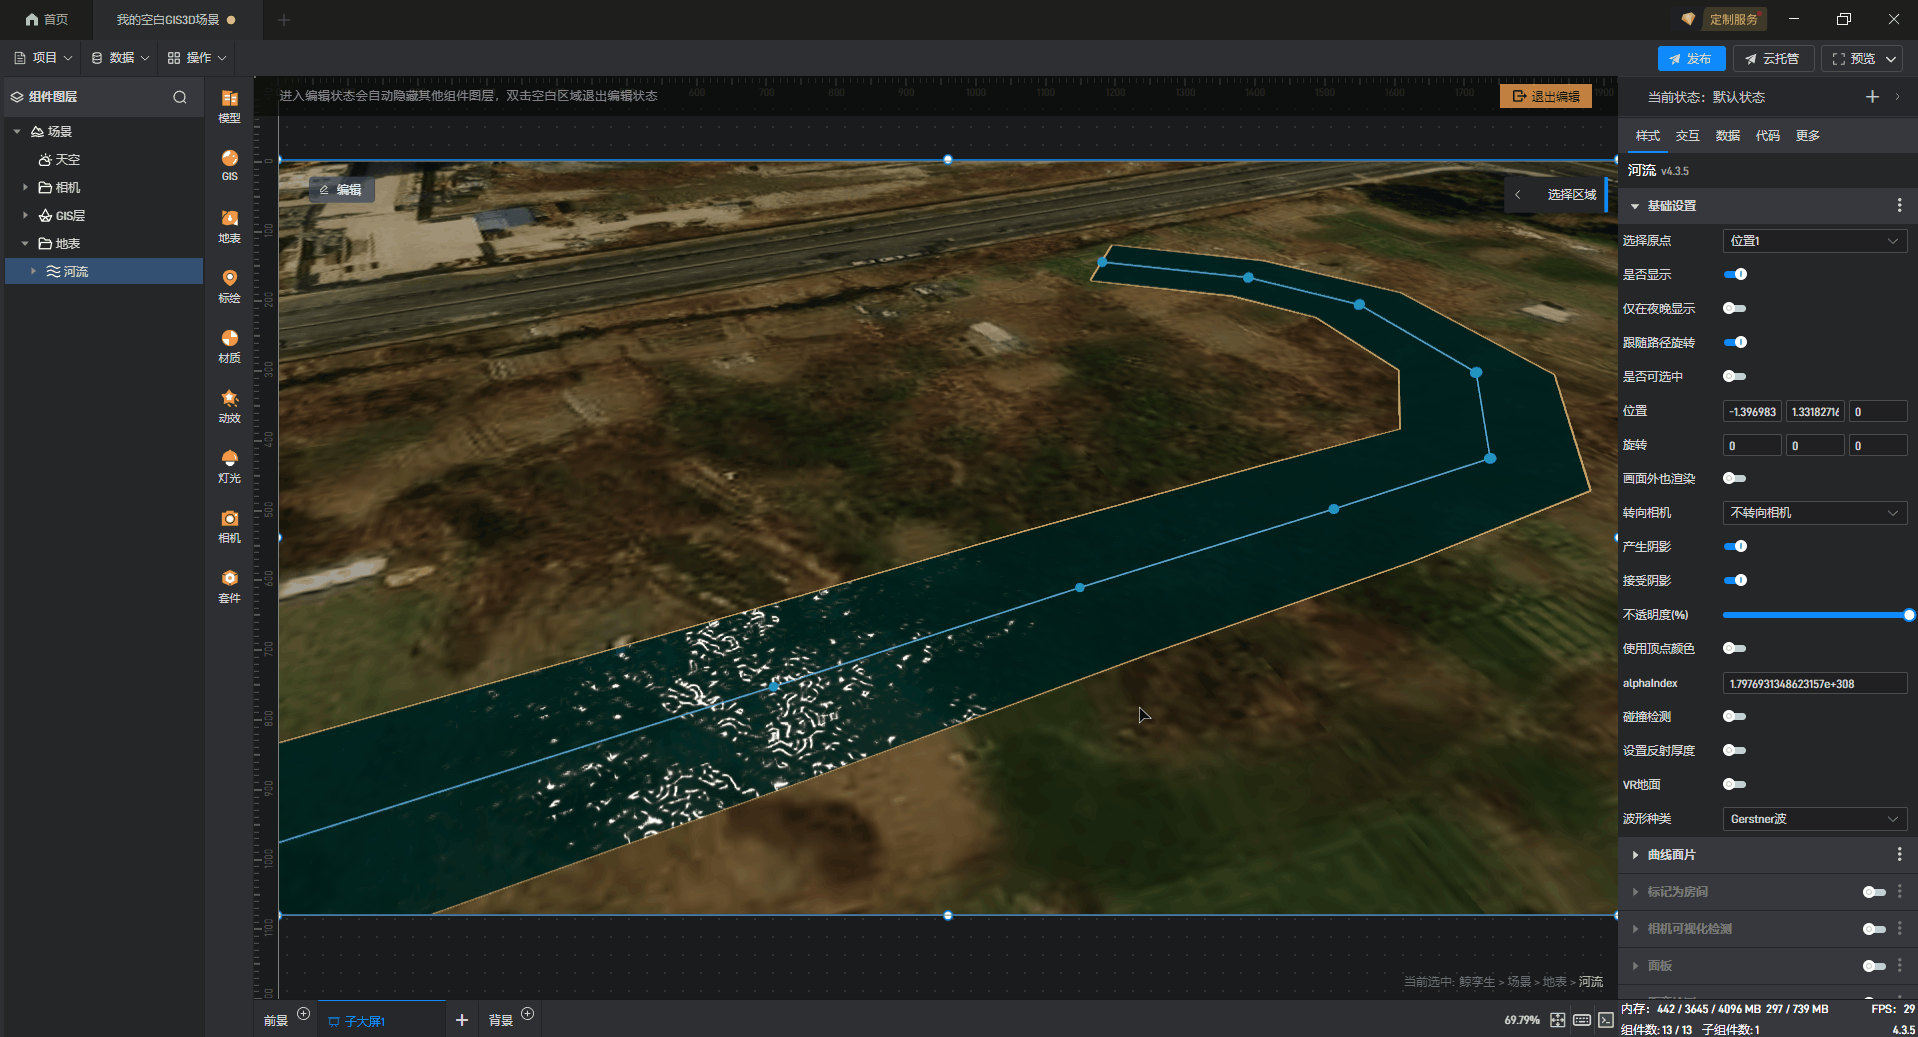Open the GIS component category
The image size is (1918, 1037).
click(229, 165)
